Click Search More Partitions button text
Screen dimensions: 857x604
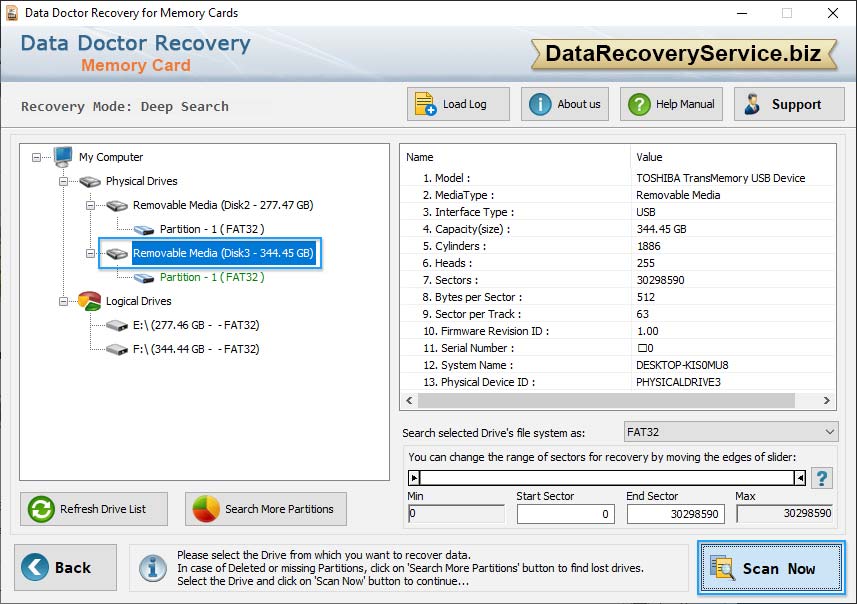pos(279,509)
